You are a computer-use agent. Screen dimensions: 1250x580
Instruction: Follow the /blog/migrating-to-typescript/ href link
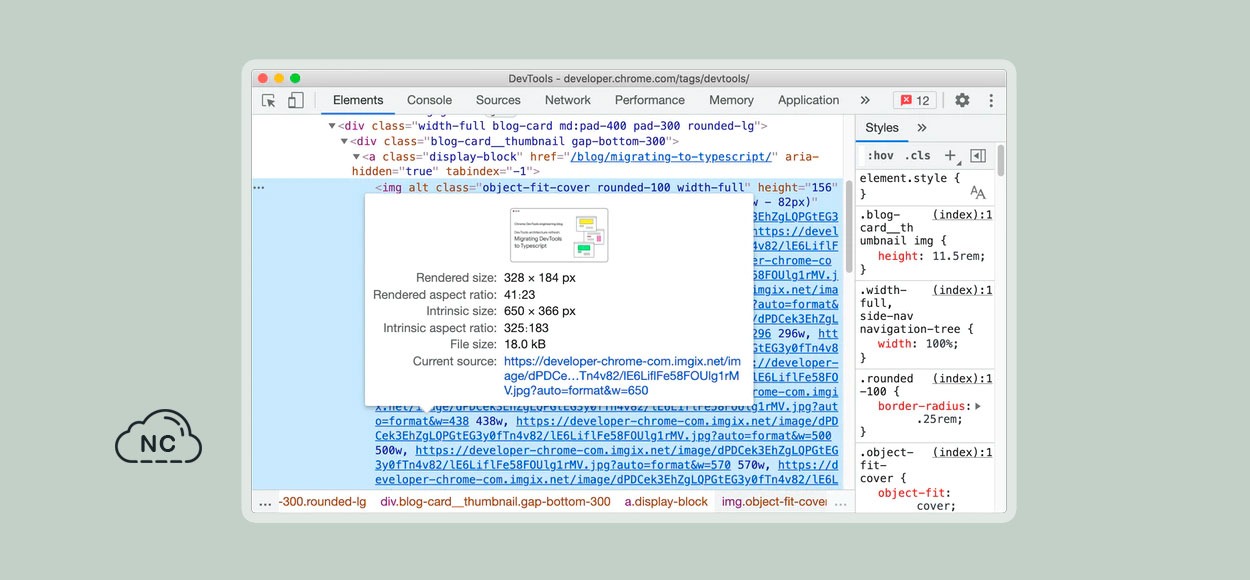click(x=671, y=157)
